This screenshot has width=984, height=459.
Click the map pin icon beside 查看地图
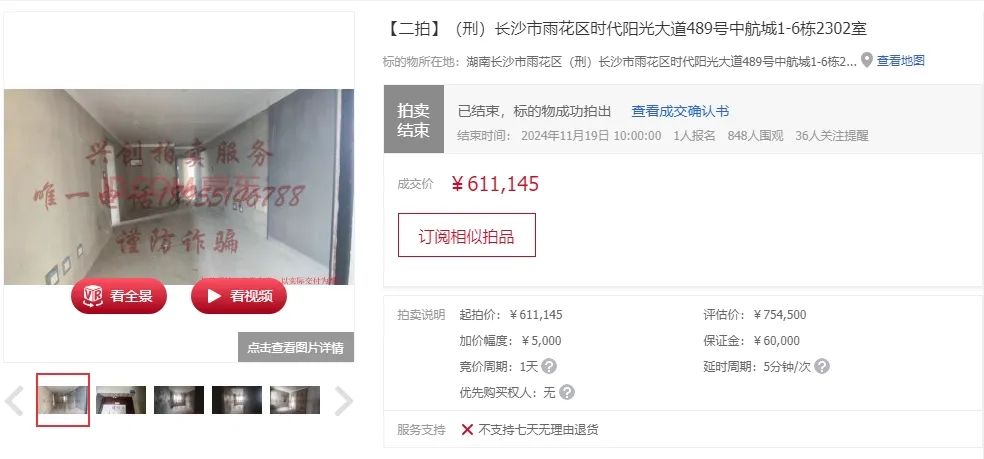tap(867, 60)
